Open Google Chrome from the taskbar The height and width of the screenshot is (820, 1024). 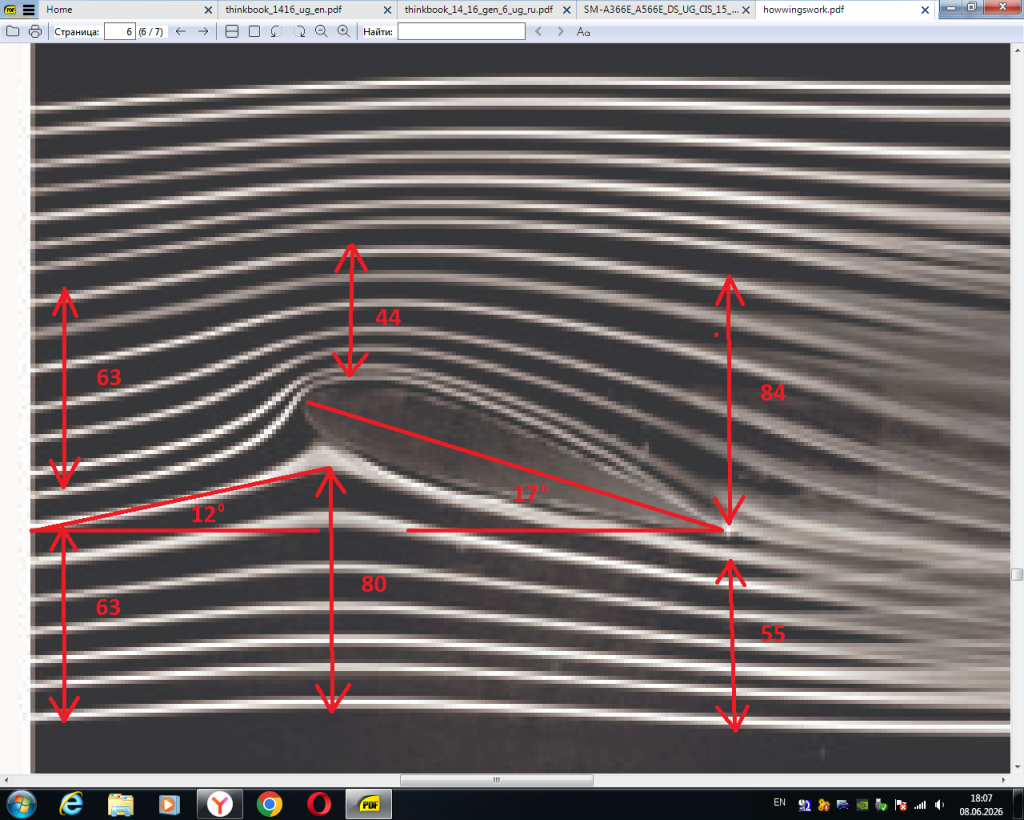(270, 804)
